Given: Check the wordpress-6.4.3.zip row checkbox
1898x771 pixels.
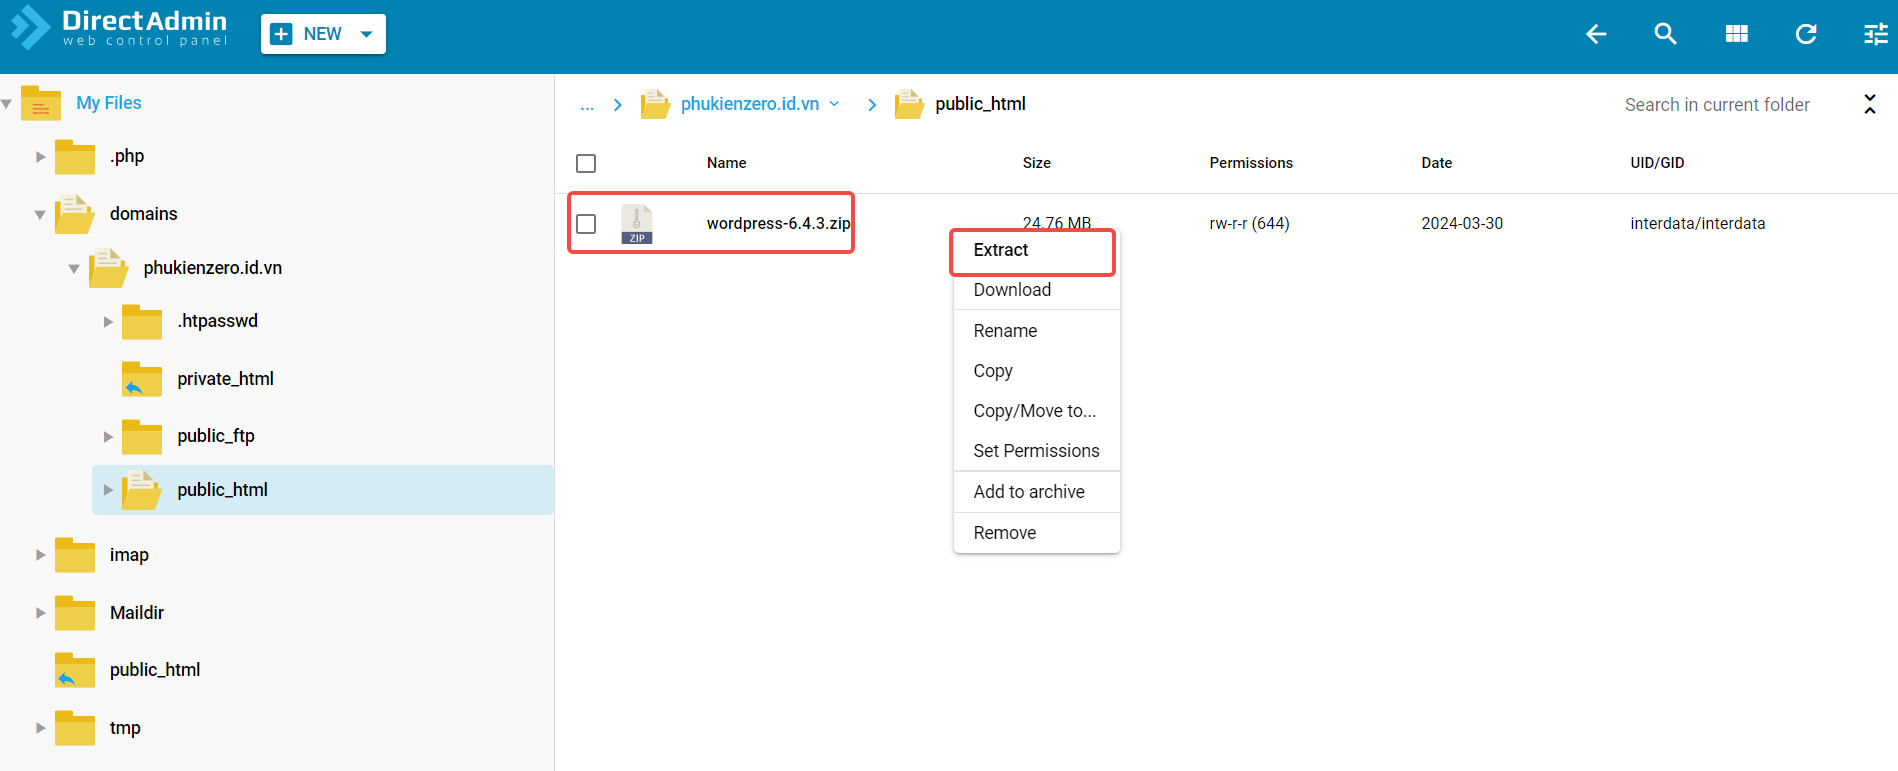Looking at the screenshot, I should (x=586, y=224).
